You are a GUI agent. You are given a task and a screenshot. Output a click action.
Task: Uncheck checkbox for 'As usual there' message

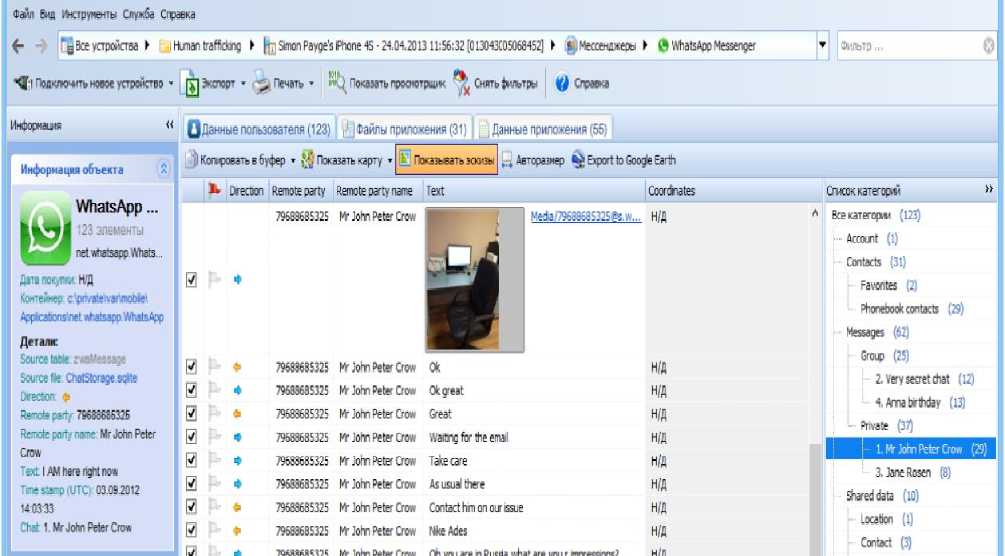click(x=191, y=484)
